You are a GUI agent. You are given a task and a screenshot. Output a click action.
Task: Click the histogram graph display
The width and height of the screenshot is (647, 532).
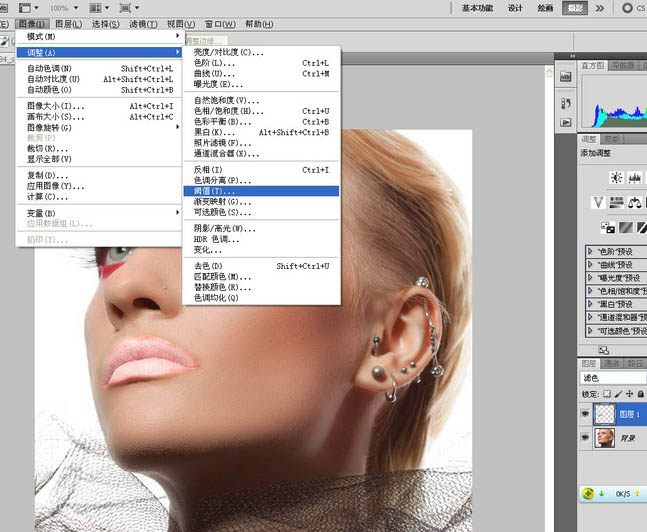pos(614,102)
